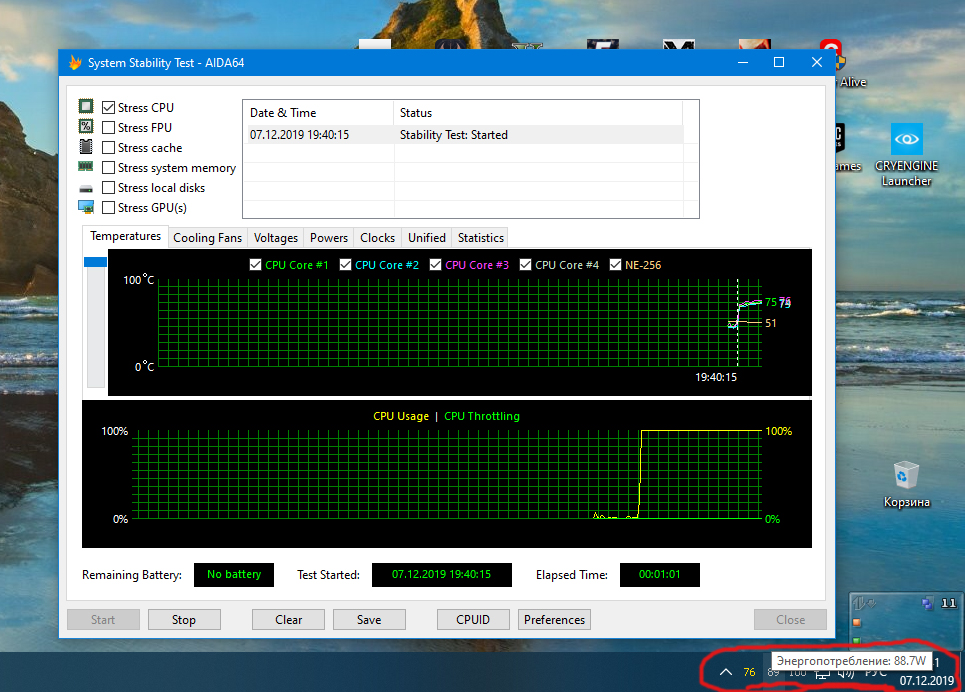Click the monitor icon beside Stress GPU(s)
This screenshot has height=692, width=965.
pyautogui.click(x=86, y=207)
